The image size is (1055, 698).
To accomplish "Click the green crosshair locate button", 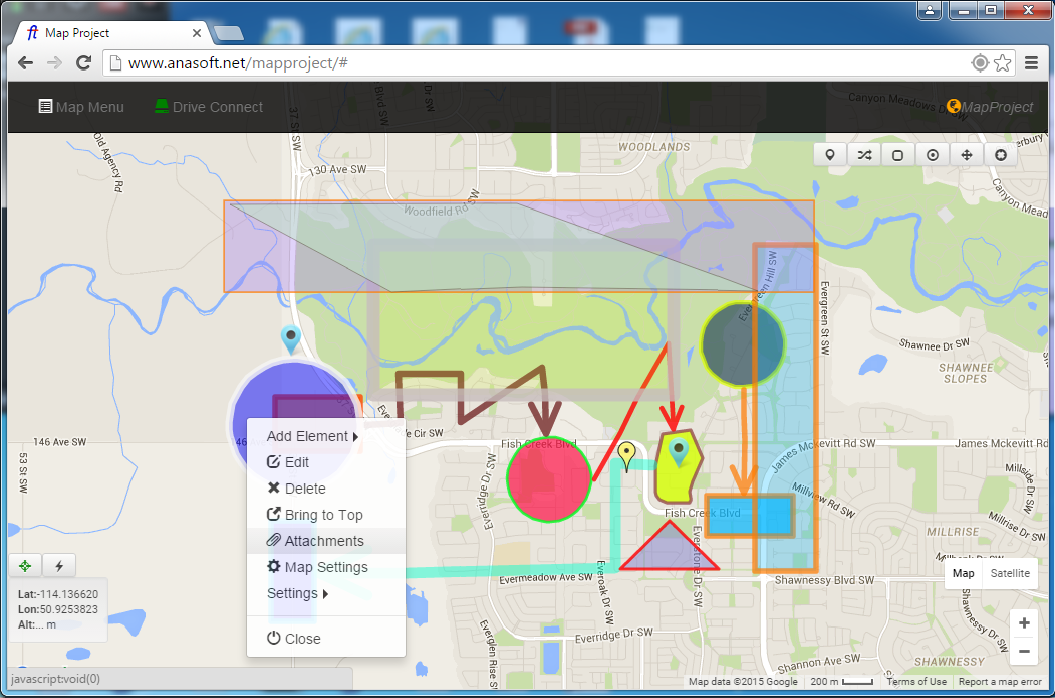I will click(25, 565).
